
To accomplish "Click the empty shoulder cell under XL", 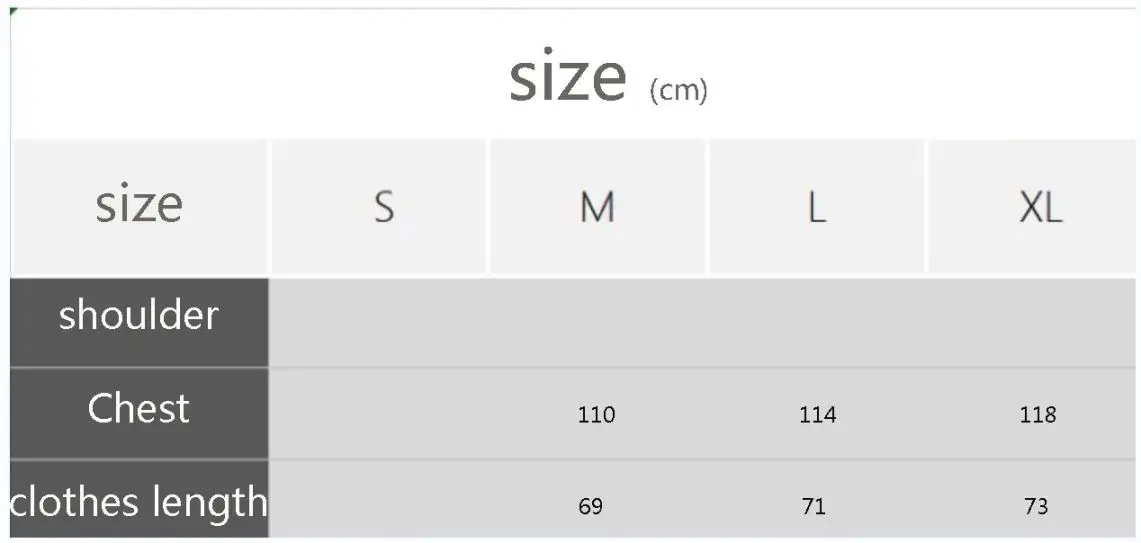I will [x=1037, y=322].
